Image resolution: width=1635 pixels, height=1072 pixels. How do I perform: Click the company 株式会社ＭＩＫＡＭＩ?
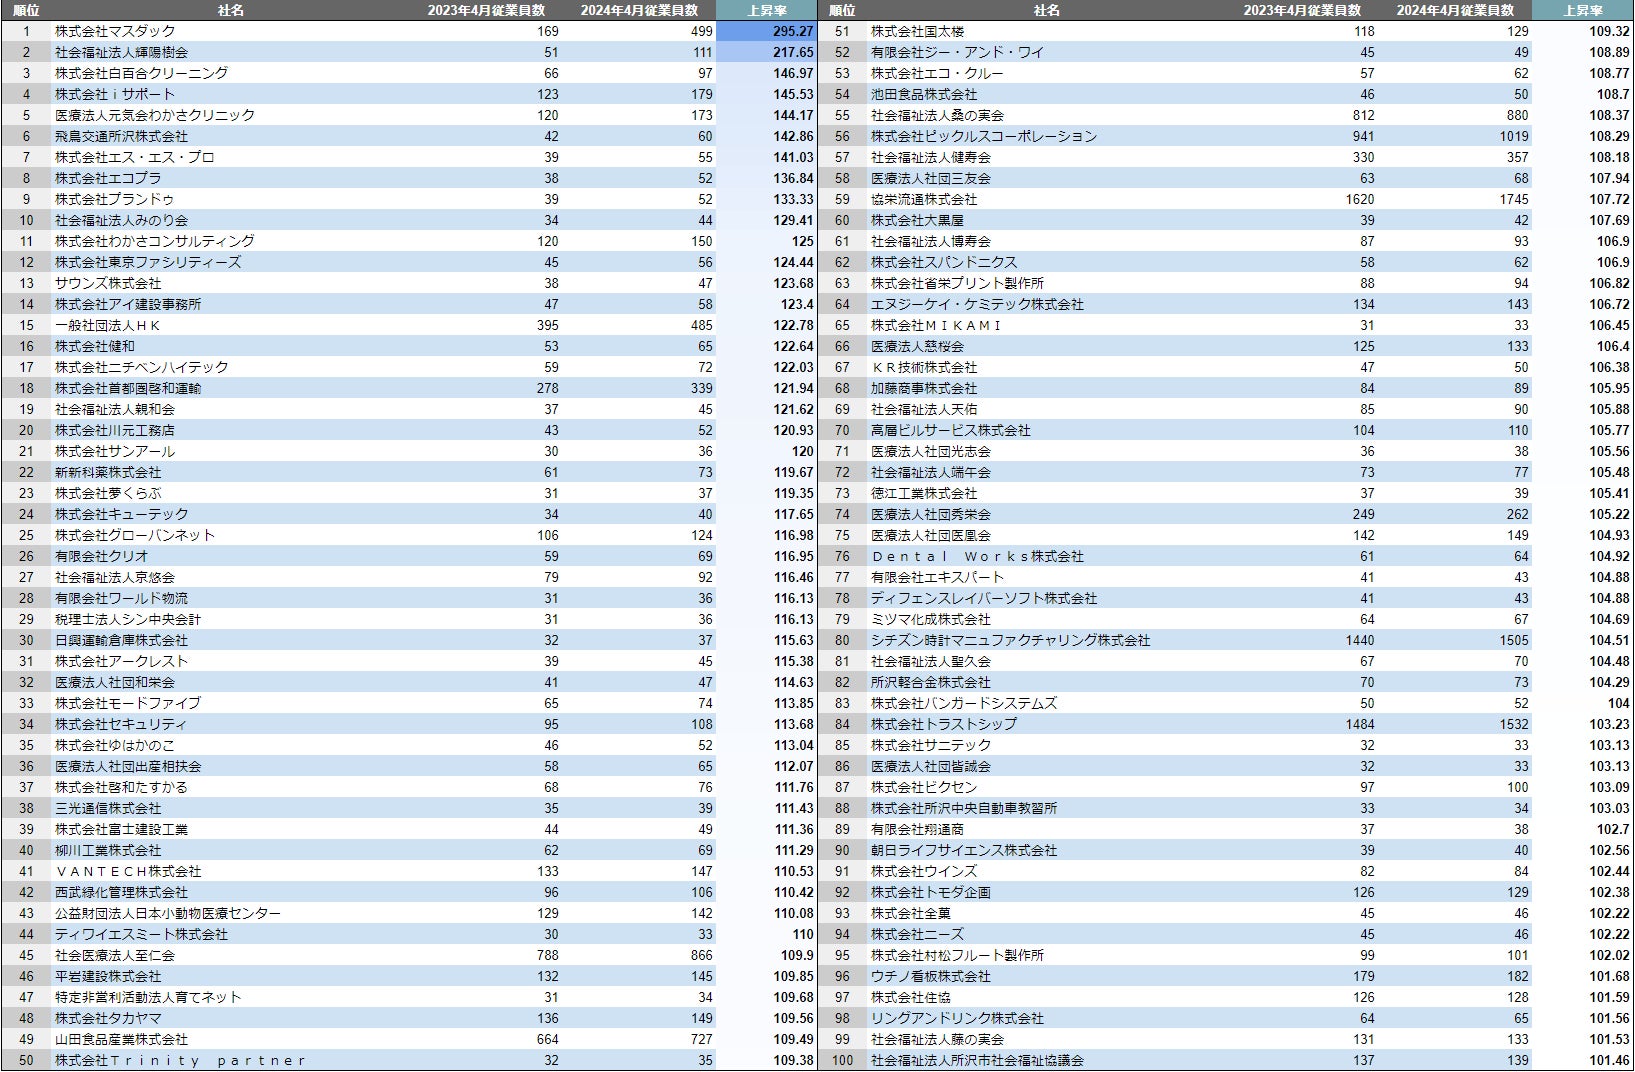(x=936, y=325)
